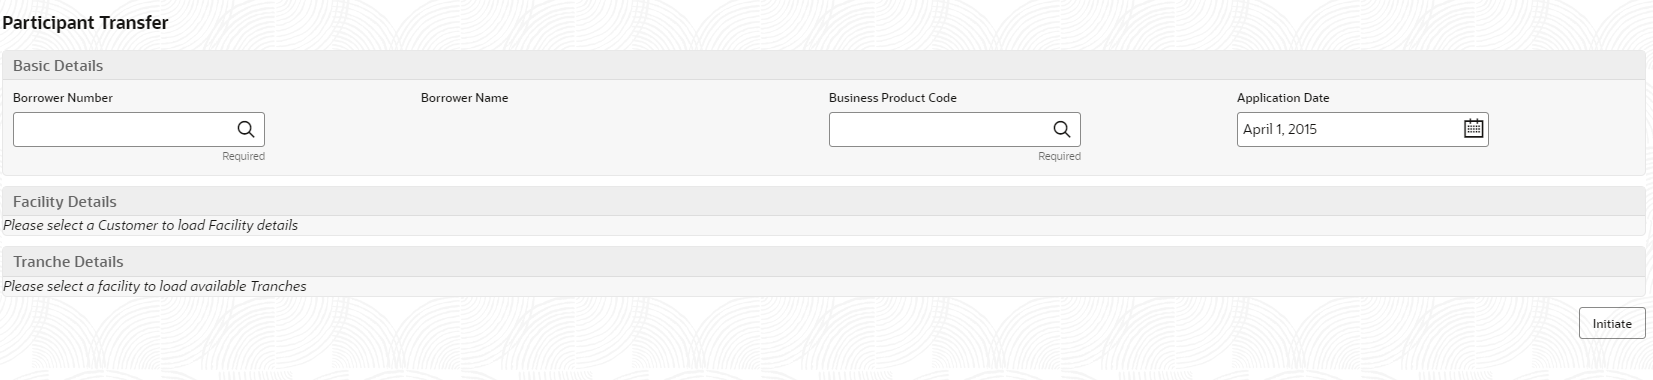Open Business Product Code search lookup

tap(1061, 129)
